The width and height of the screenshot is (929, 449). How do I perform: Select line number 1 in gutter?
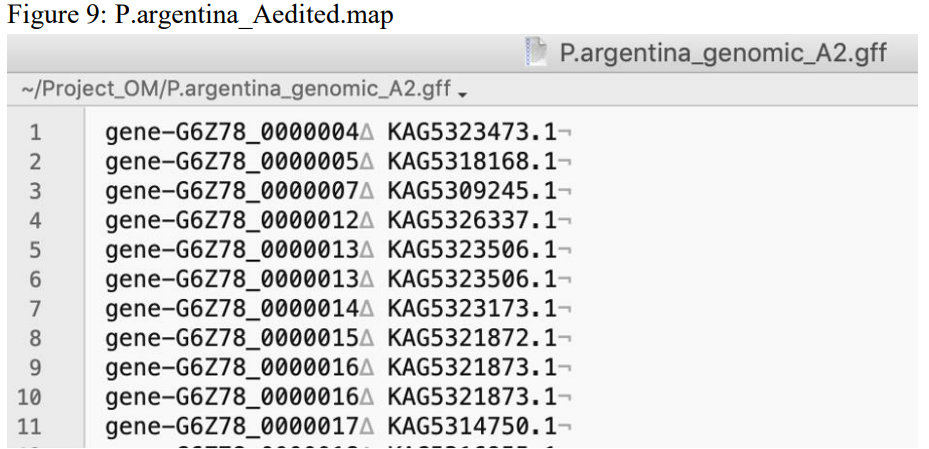pyautogui.click(x=35, y=133)
